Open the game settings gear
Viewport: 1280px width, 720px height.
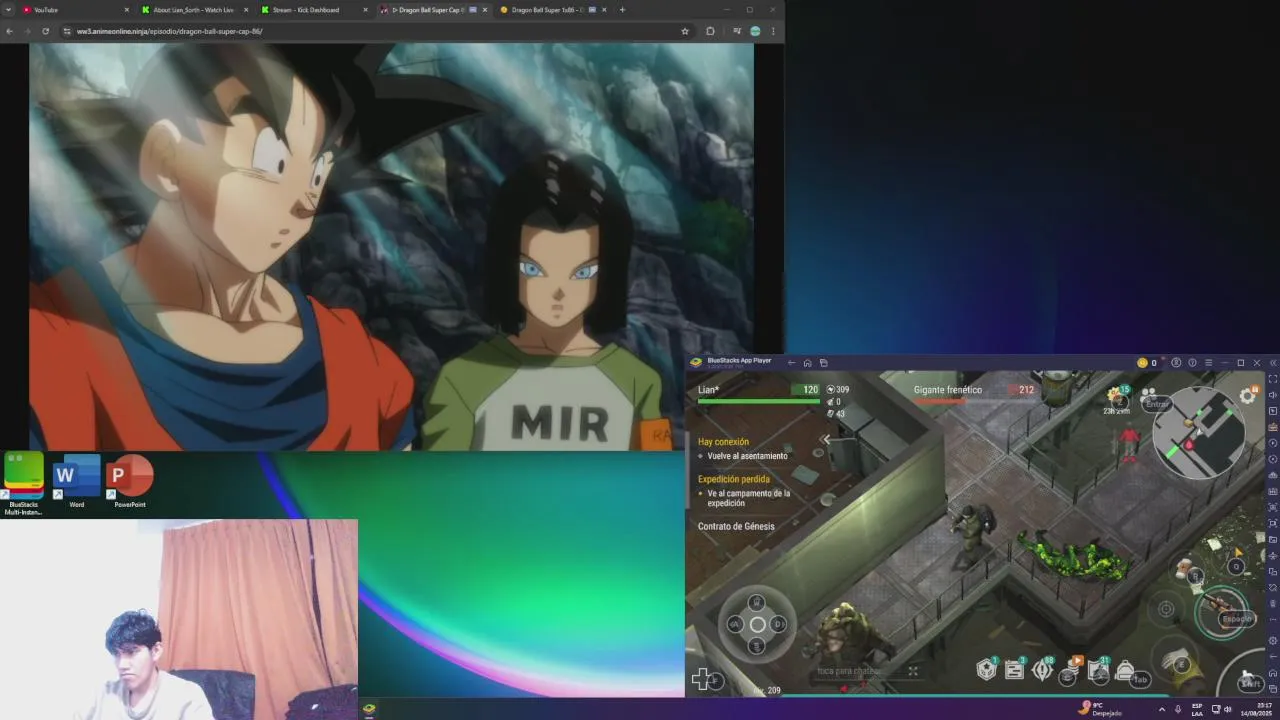click(x=1247, y=396)
